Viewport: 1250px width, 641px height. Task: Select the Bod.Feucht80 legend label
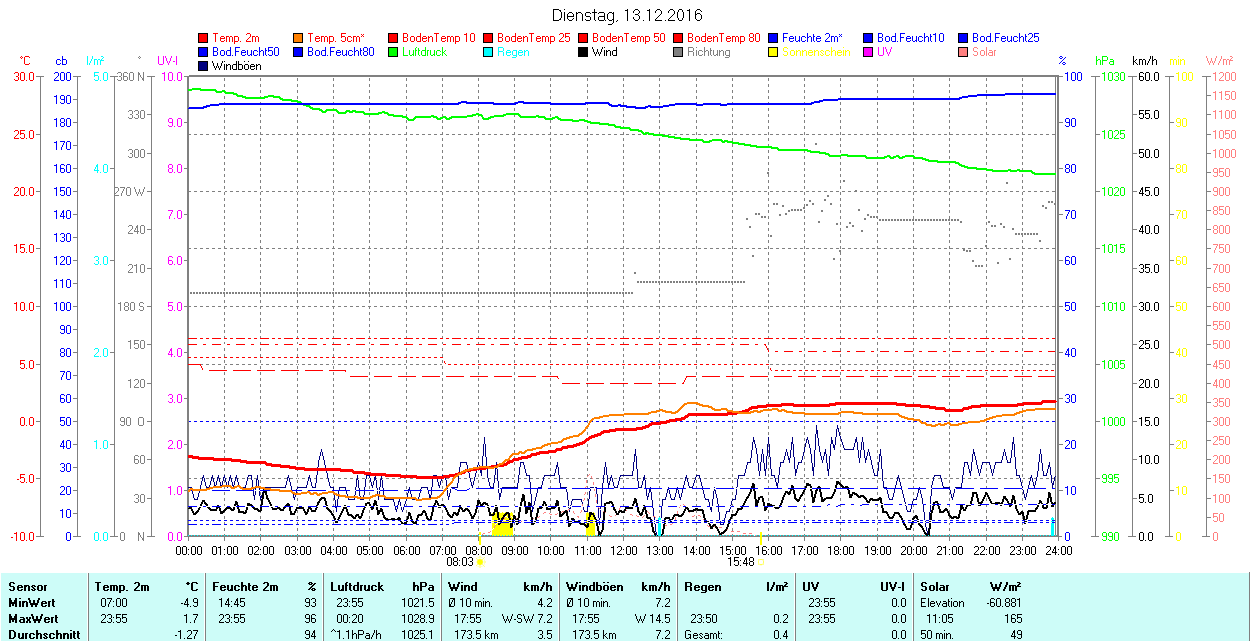click(340, 52)
